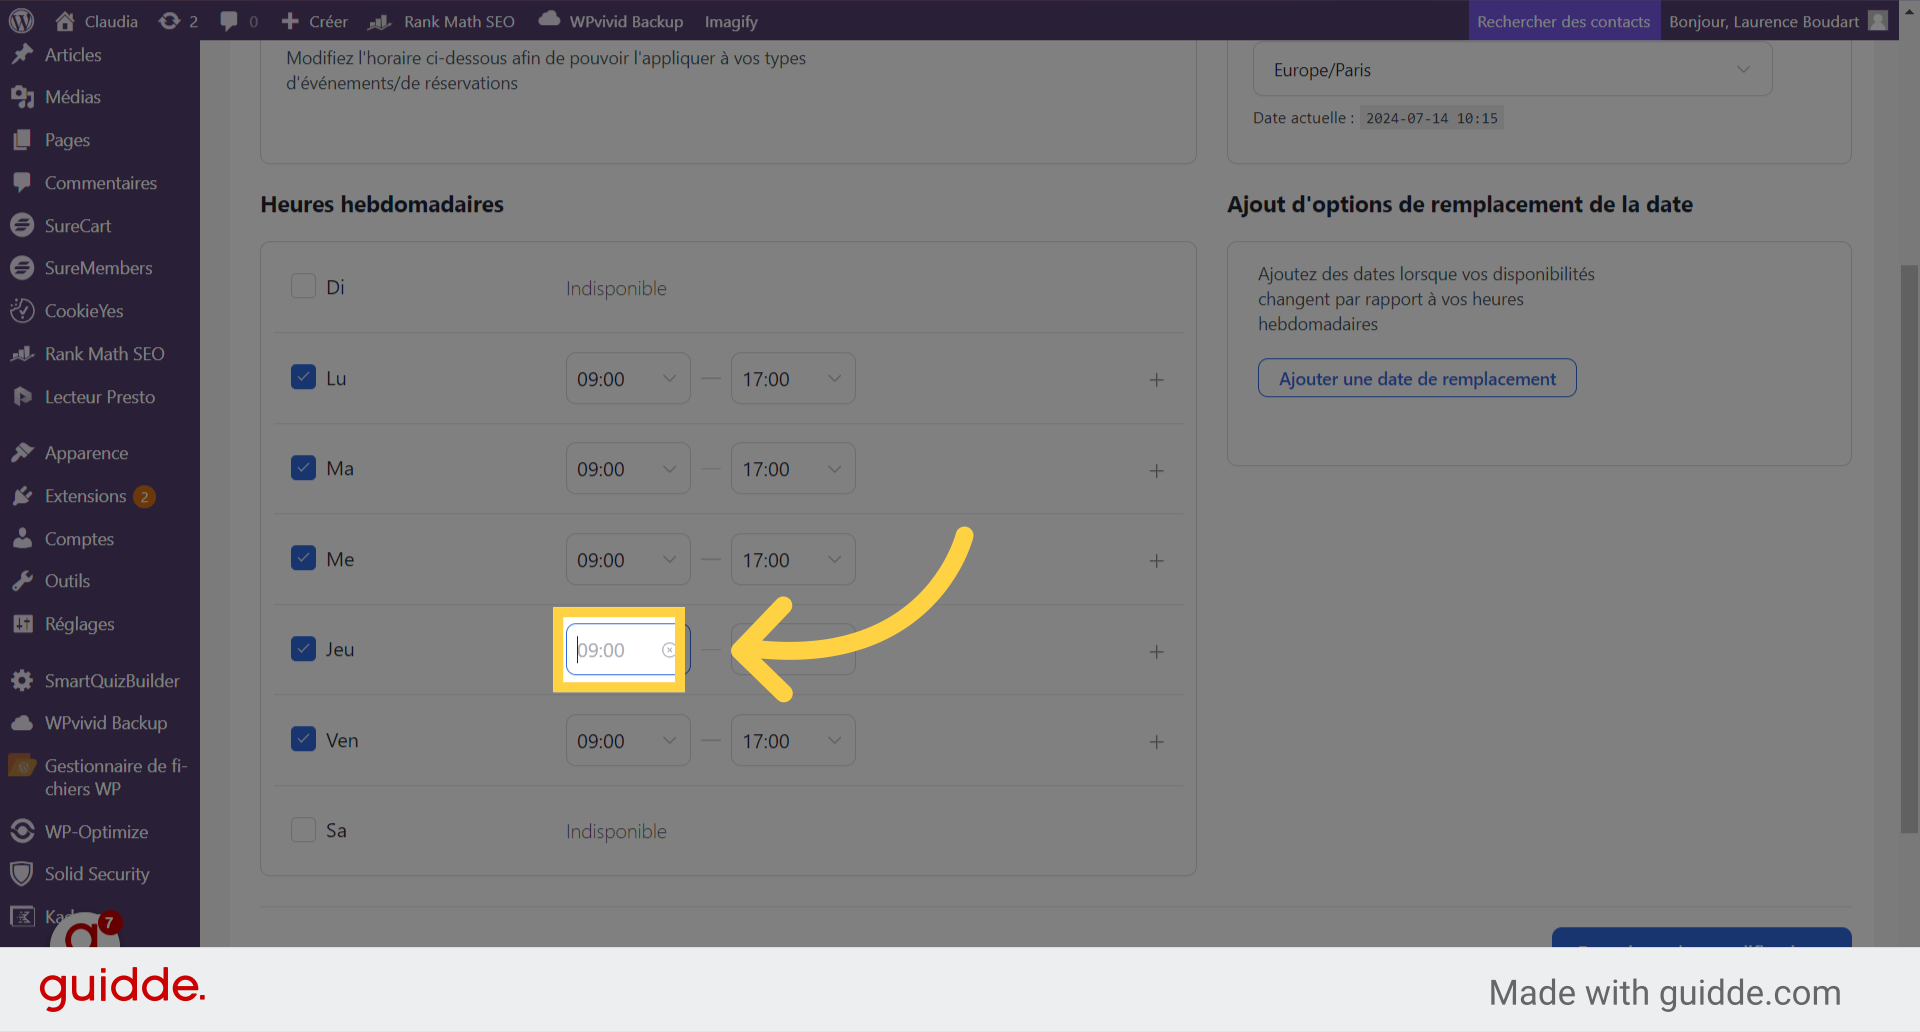Click the Comptes user icon
The image size is (1920, 1032).
[x=22, y=539]
